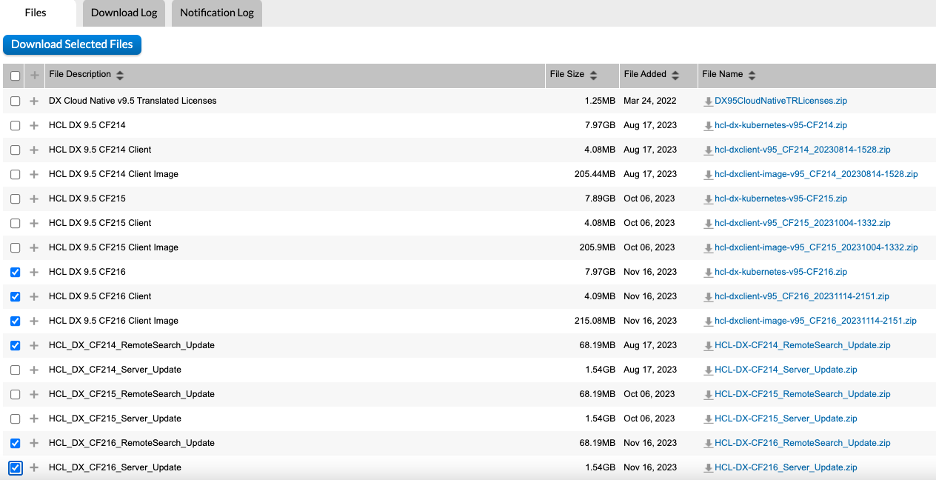
Task: Expand plus icon for HCL DX 9.5 CF215 row
Action: click(34, 199)
